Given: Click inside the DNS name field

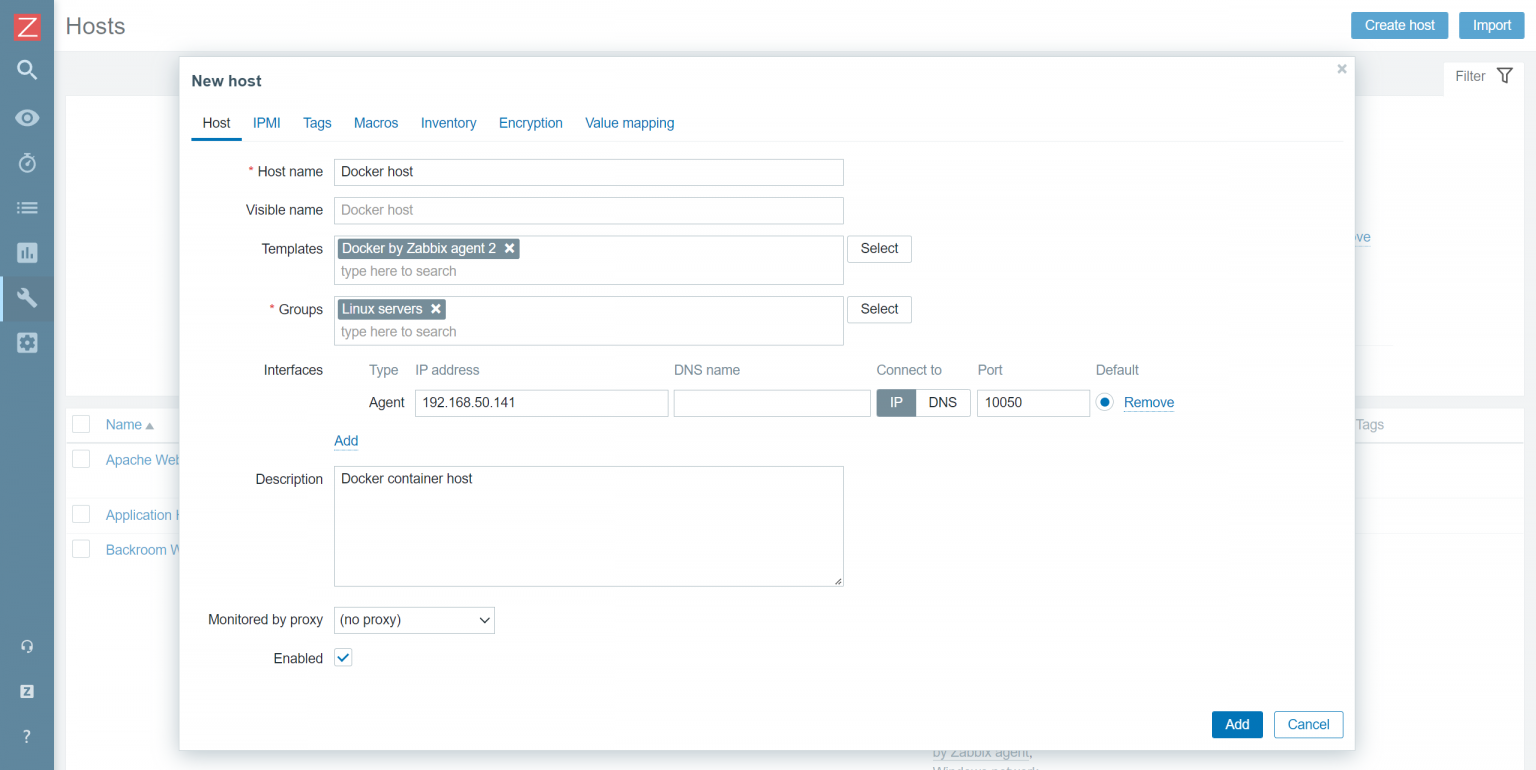Looking at the screenshot, I should point(771,402).
